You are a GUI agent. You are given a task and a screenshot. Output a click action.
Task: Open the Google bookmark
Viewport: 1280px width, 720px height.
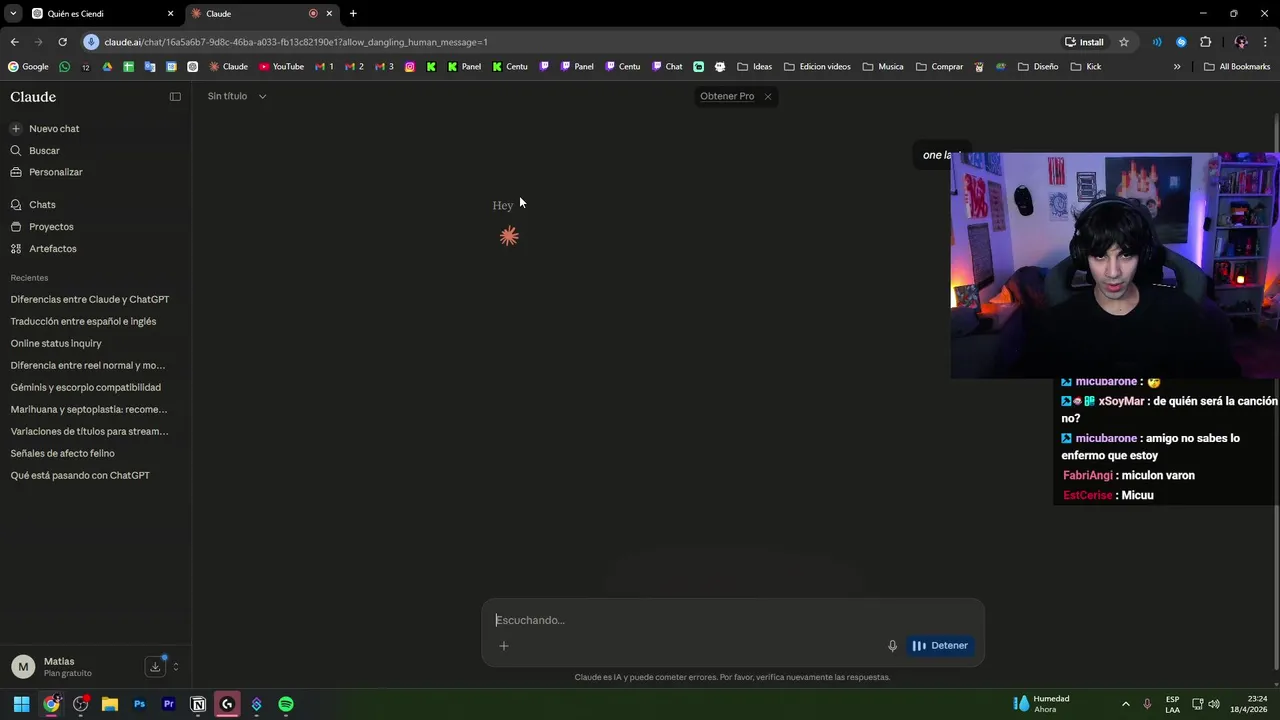[x=28, y=67]
